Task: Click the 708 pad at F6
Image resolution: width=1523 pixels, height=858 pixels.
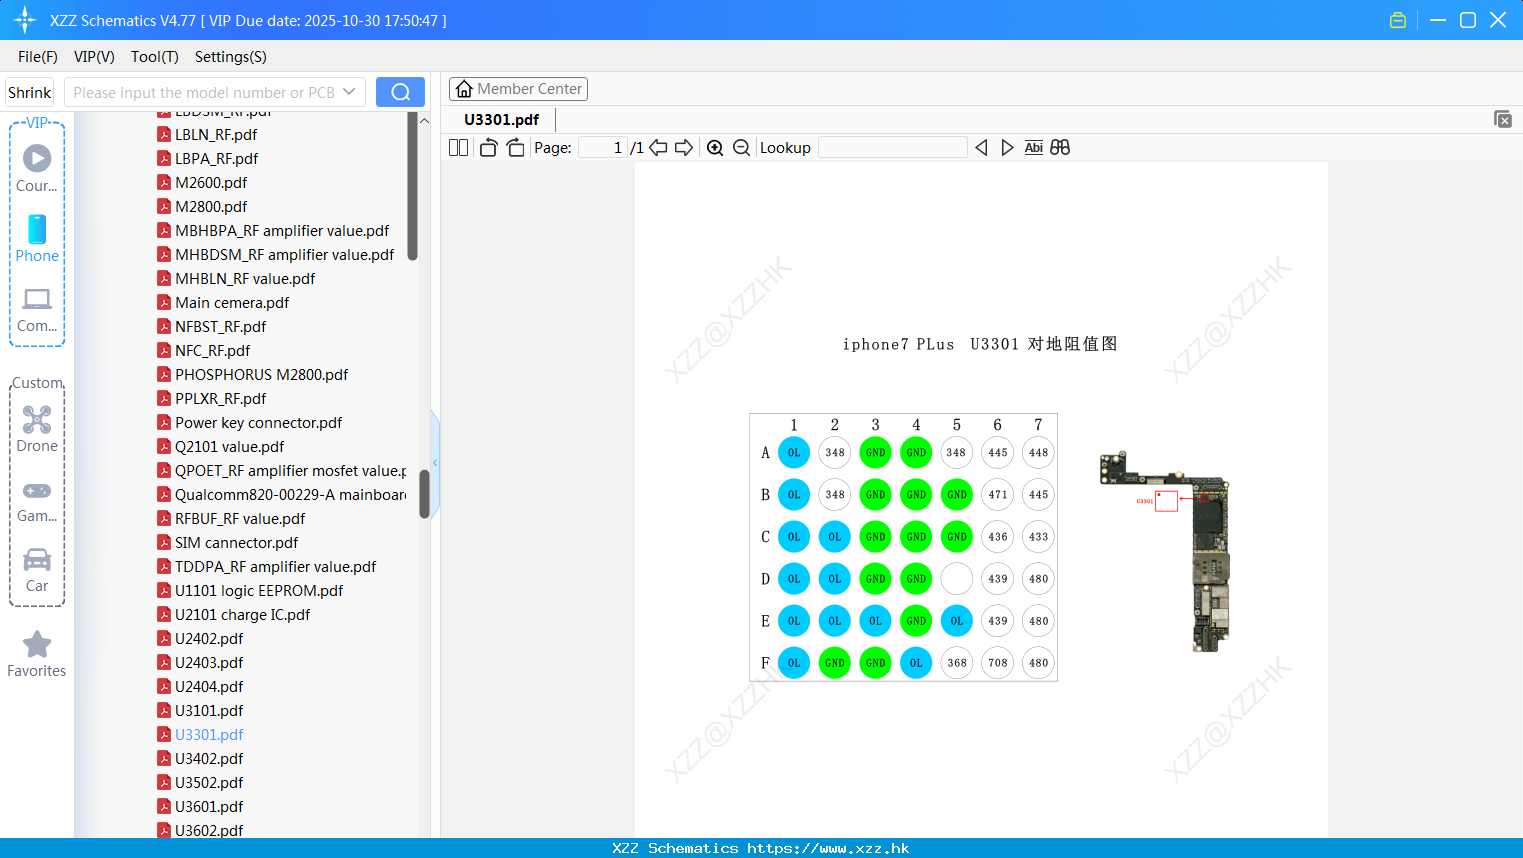Action: pyautogui.click(x=997, y=662)
